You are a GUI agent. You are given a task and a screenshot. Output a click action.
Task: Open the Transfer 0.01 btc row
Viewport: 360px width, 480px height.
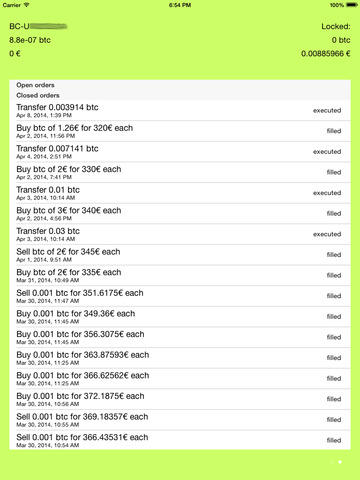(x=180, y=193)
